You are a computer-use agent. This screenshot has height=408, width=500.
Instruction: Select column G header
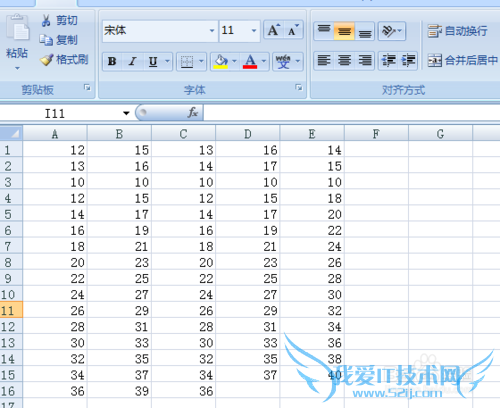tap(440, 134)
